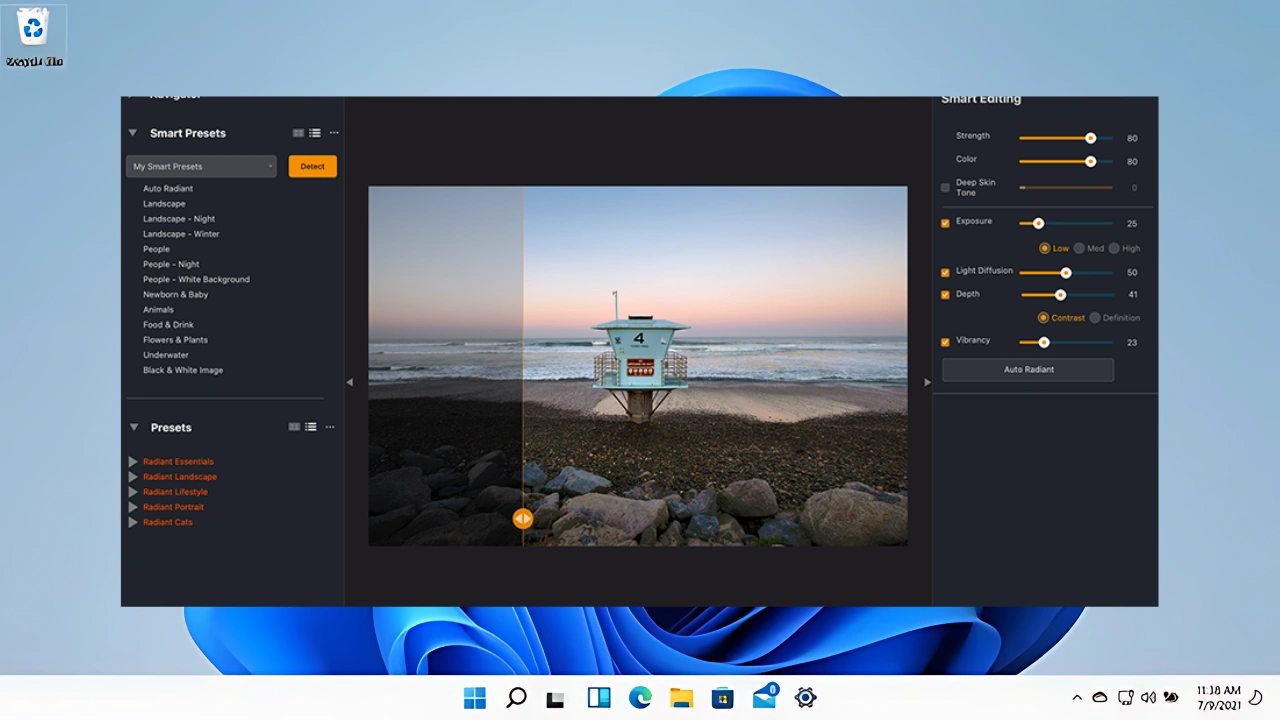
Task: Choose the Newborn & Baby smart preset
Action: coord(176,295)
